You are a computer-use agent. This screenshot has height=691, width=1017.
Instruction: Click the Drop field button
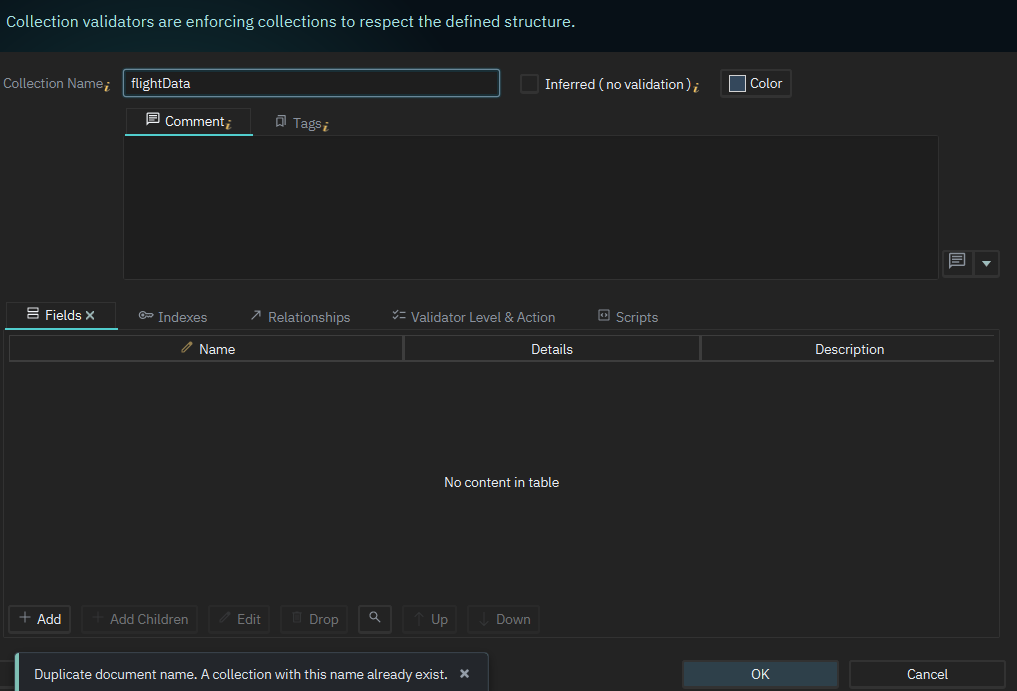click(x=315, y=619)
